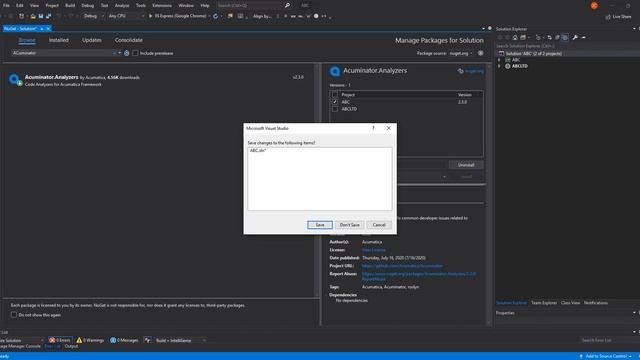Click the Save icon in the toolbar
The image size is (640, 360).
coord(41,16)
